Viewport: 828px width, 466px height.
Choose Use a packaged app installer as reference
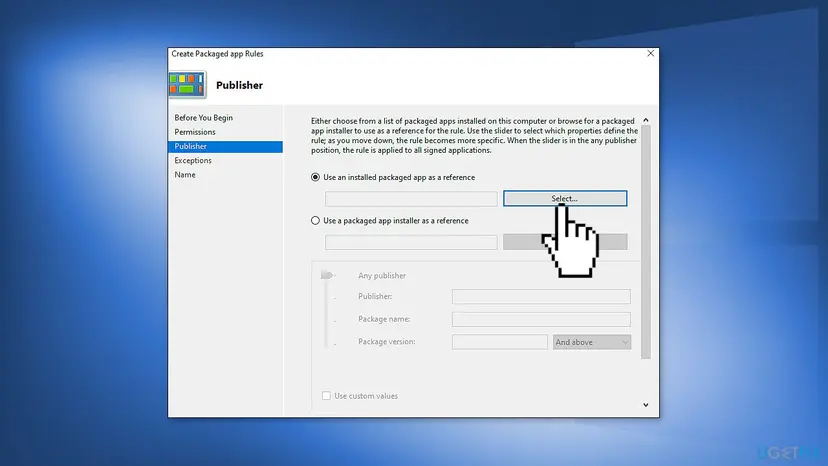point(315,220)
